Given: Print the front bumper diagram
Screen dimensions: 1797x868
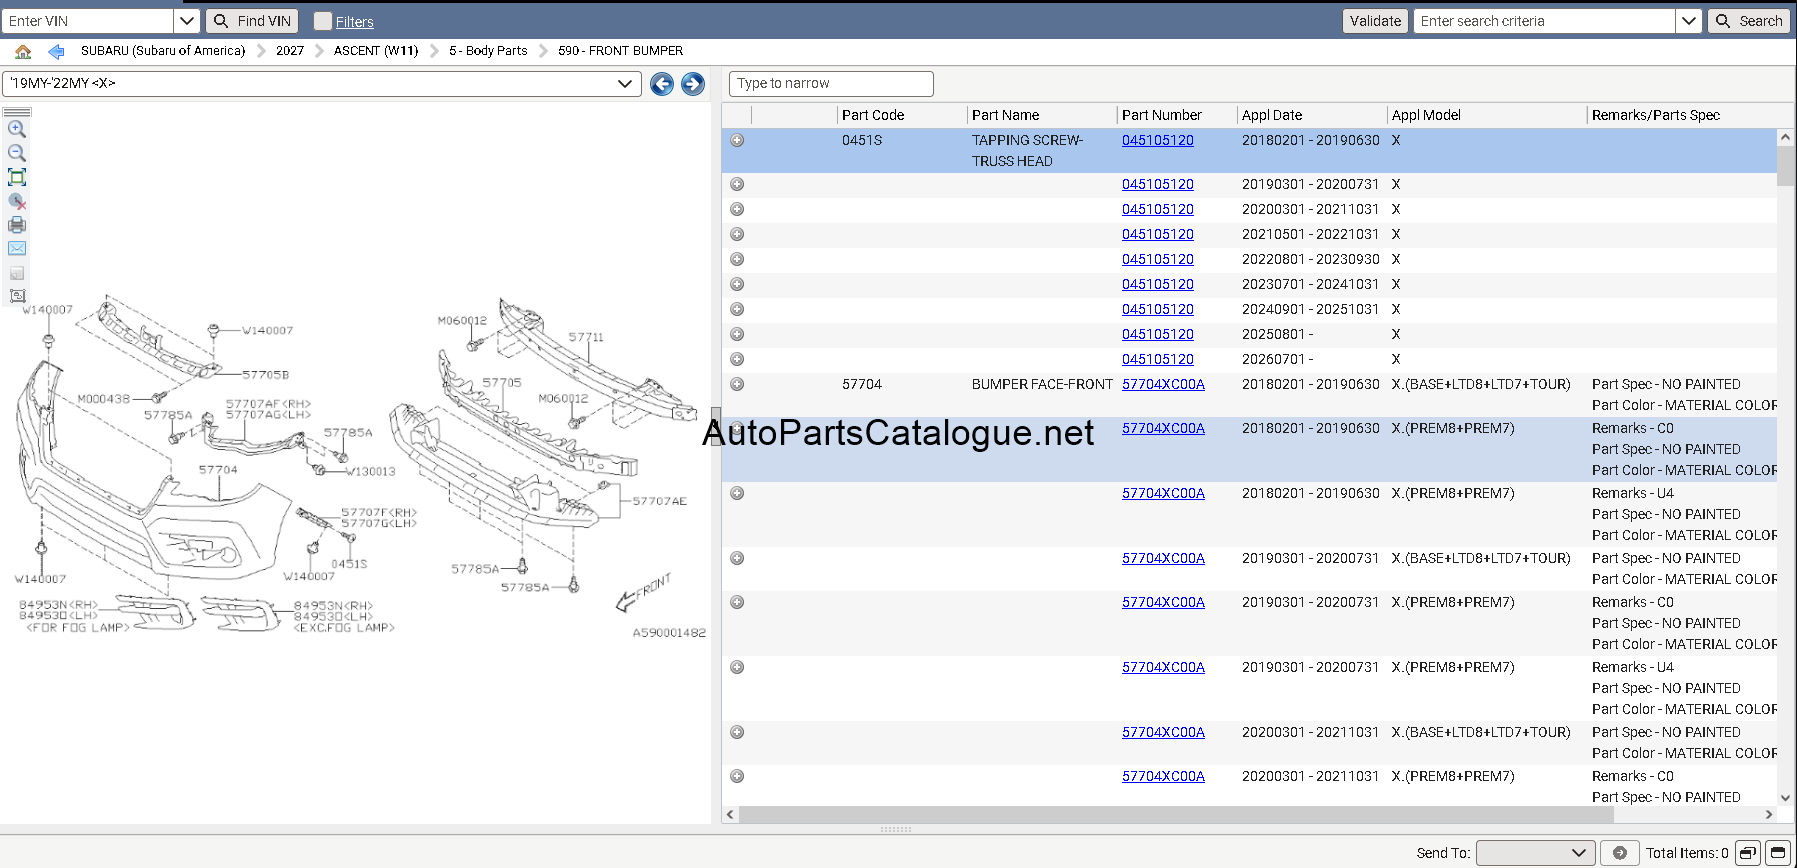Looking at the screenshot, I should click(x=16, y=225).
